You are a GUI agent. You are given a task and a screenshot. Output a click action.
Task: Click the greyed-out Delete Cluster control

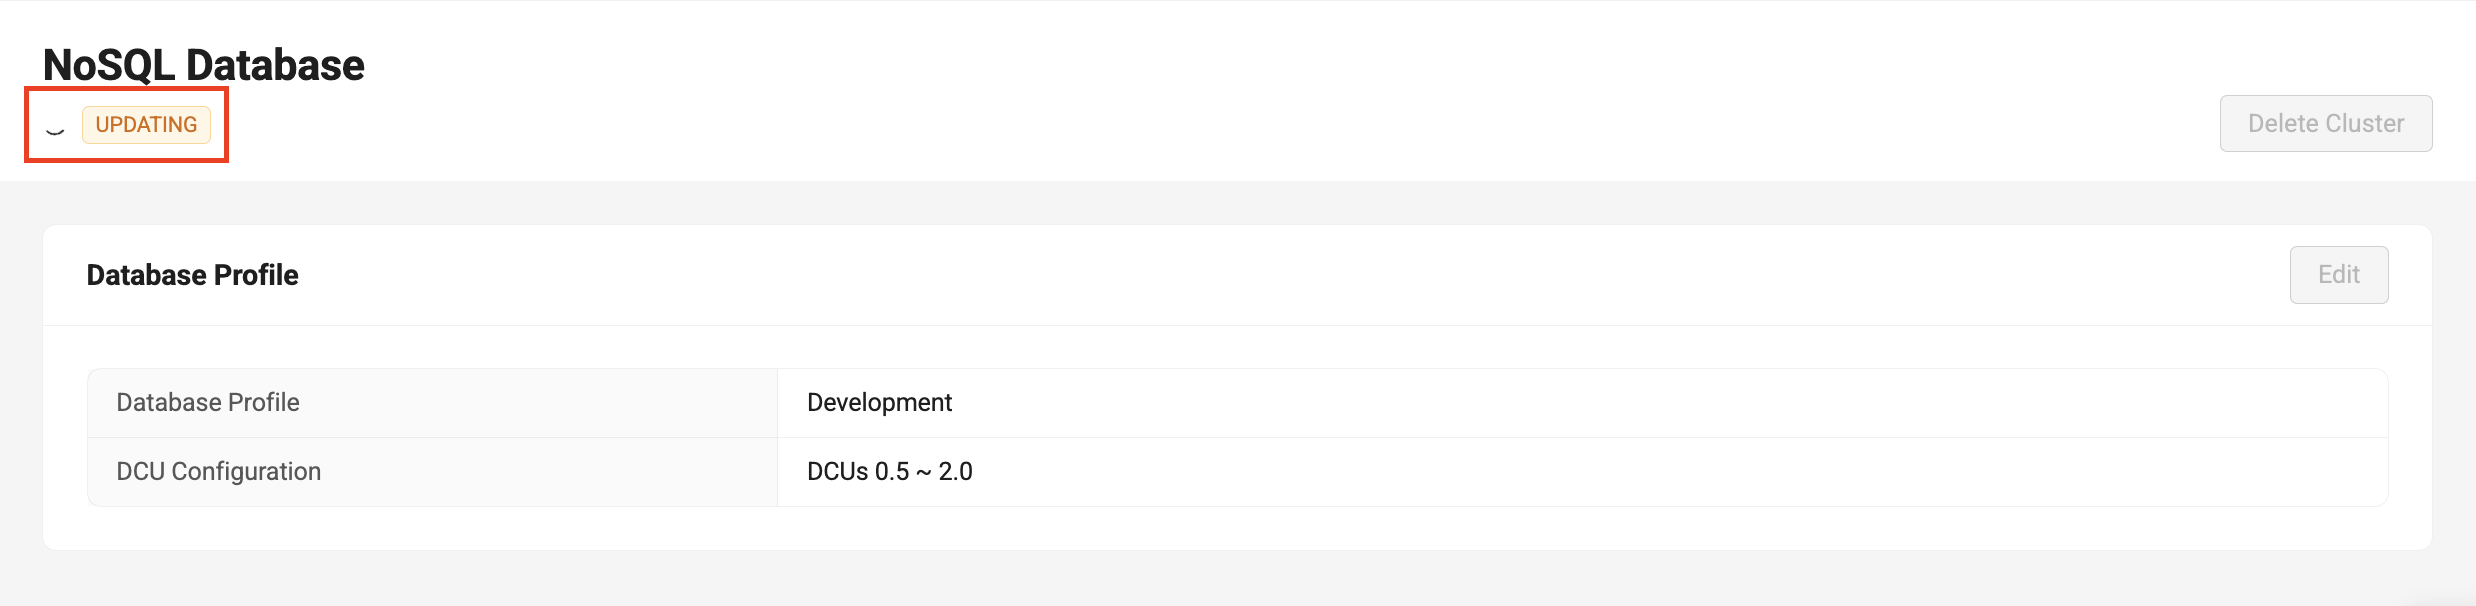[x=2325, y=122]
